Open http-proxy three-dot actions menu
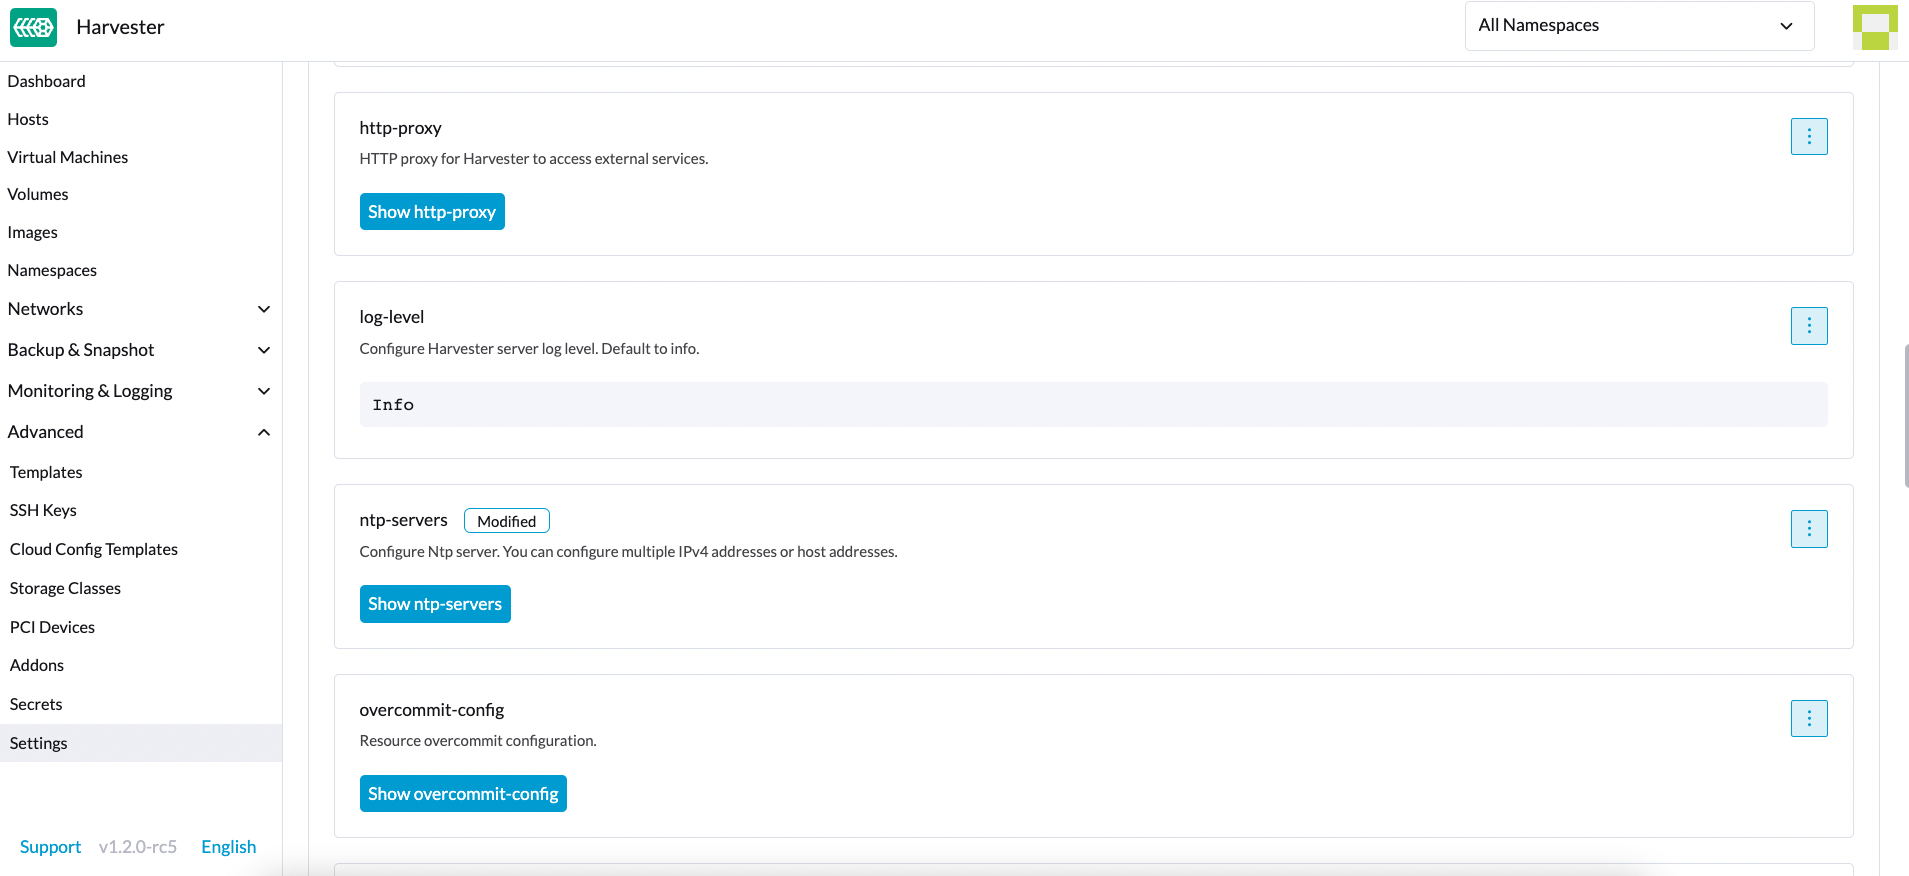The width and height of the screenshot is (1909, 876). coord(1808,137)
